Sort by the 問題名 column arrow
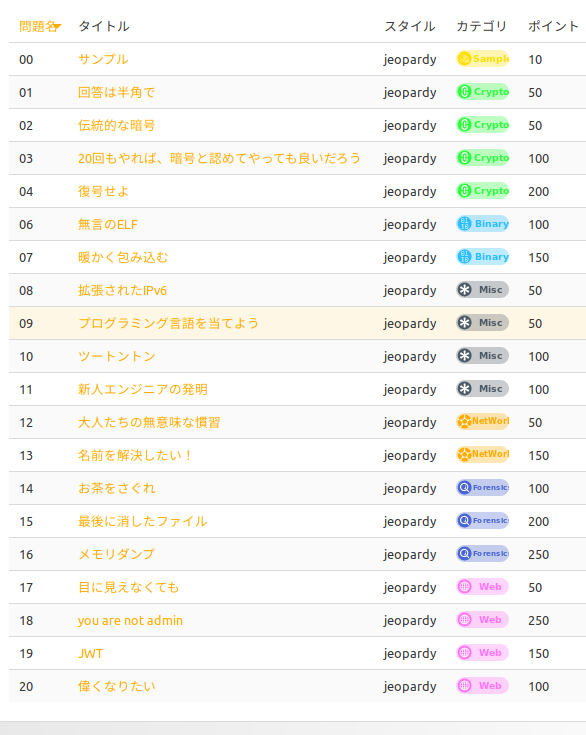Image resolution: width=586 pixels, height=735 pixels. [x=58, y=28]
